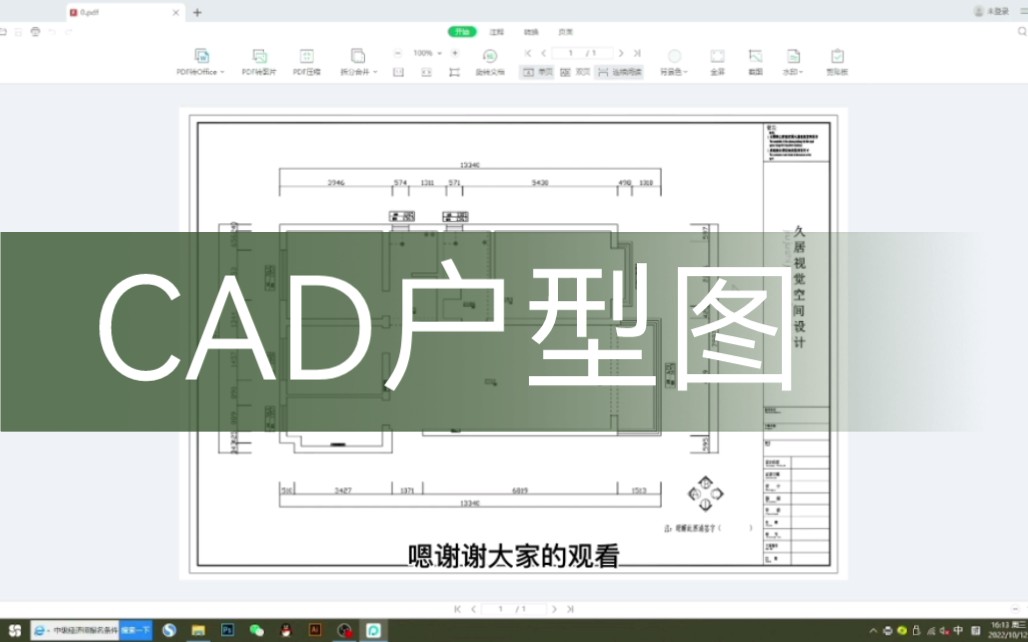Select the PDF转Office conversion tool
1028x642 pixels.
[200, 62]
